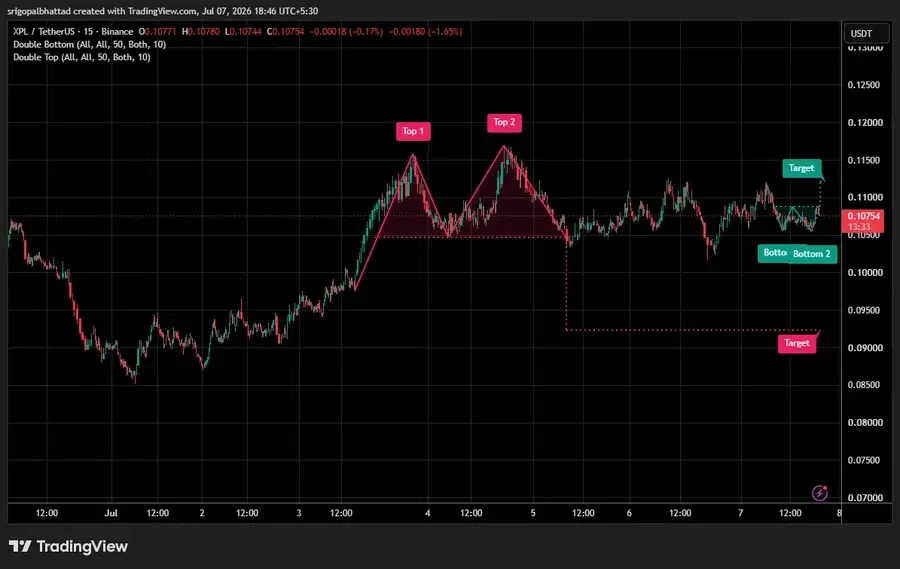The image size is (900, 569).
Task: Click the Double Bottom indicator legend
Action: coord(90,44)
